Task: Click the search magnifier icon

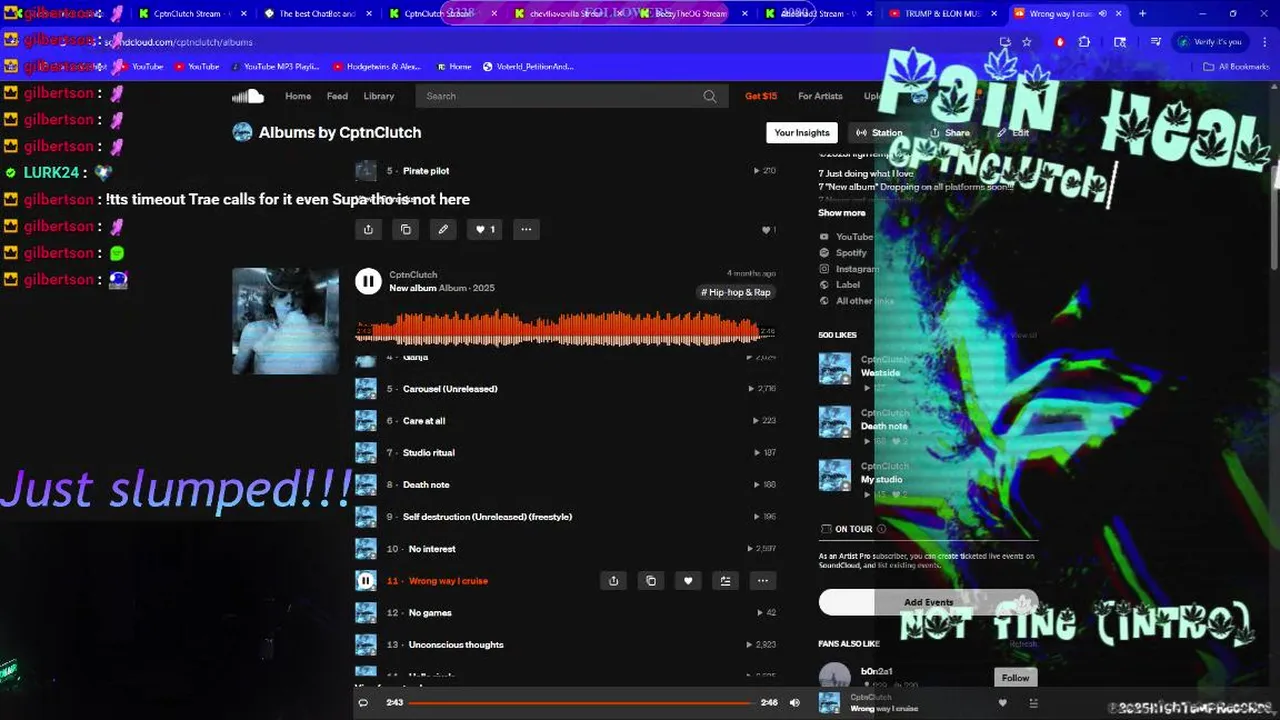Action: [x=709, y=96]
